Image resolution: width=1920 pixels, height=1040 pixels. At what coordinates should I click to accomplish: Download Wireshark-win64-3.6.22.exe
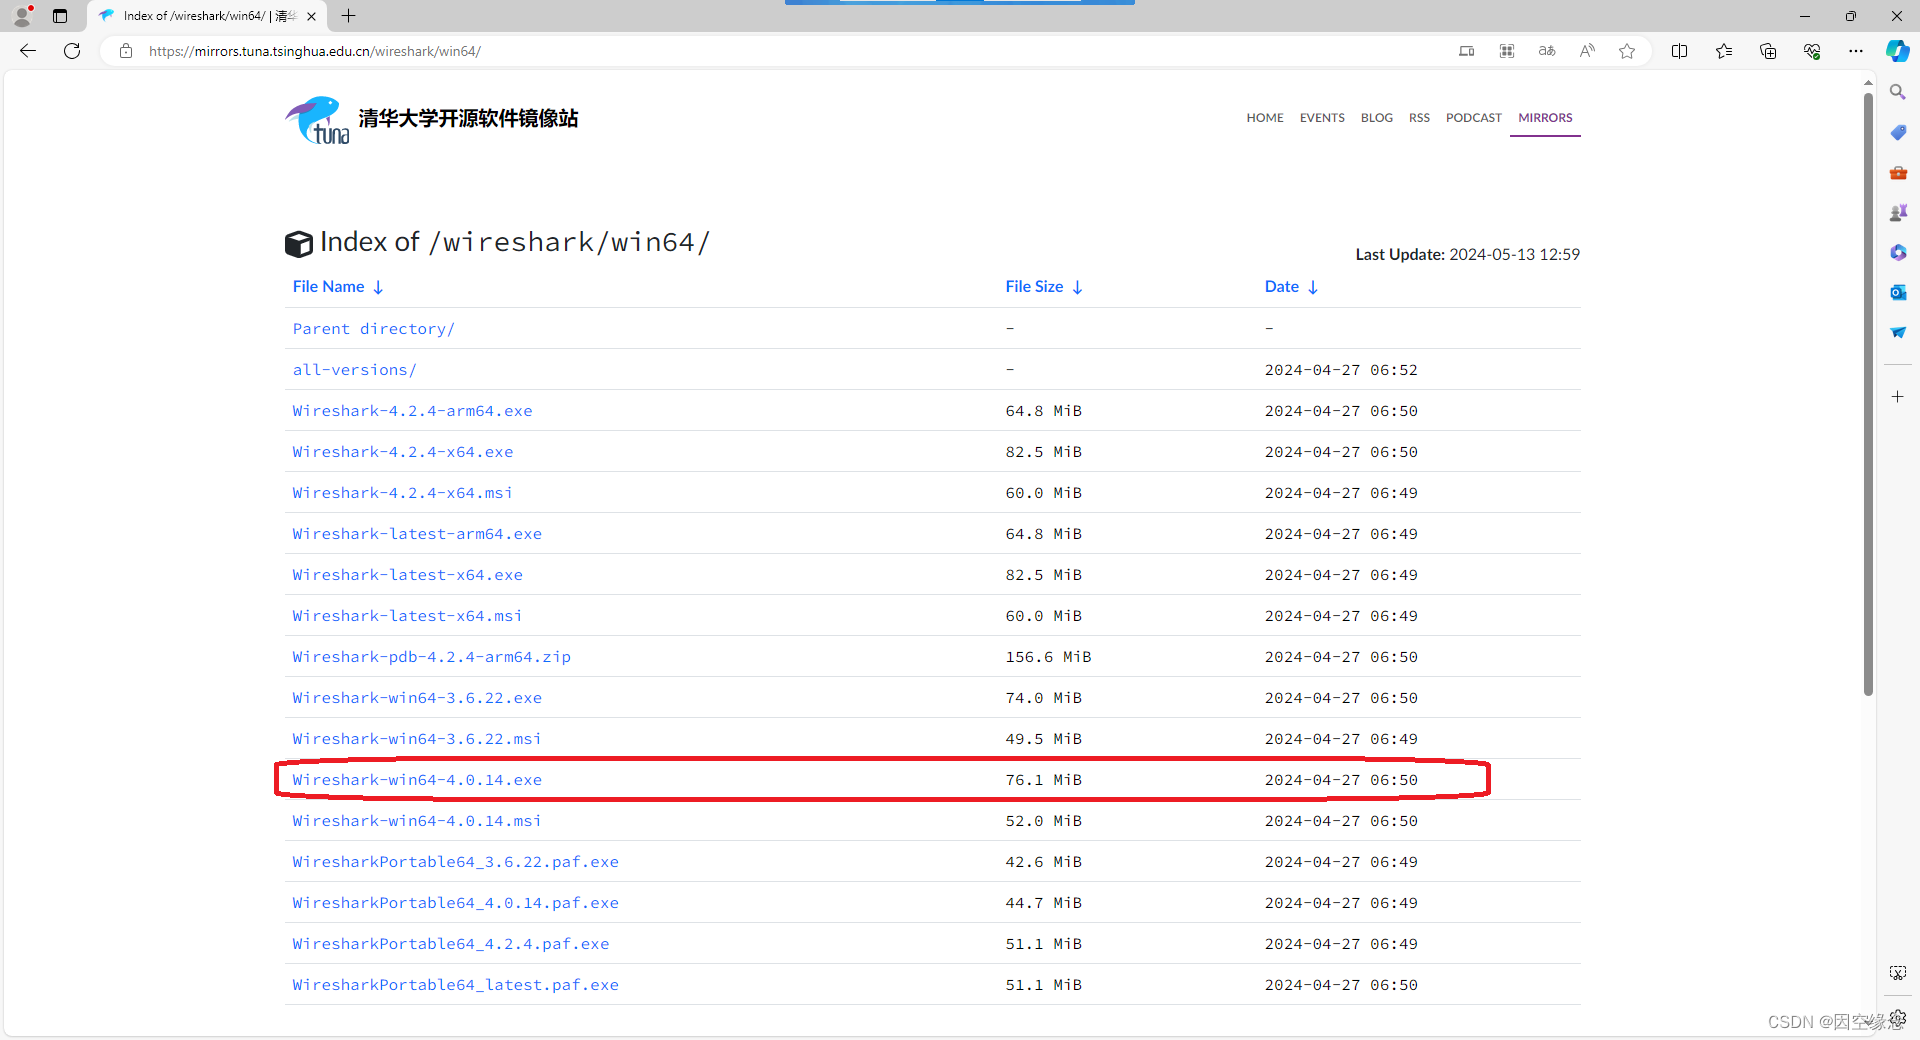(417, 698)
